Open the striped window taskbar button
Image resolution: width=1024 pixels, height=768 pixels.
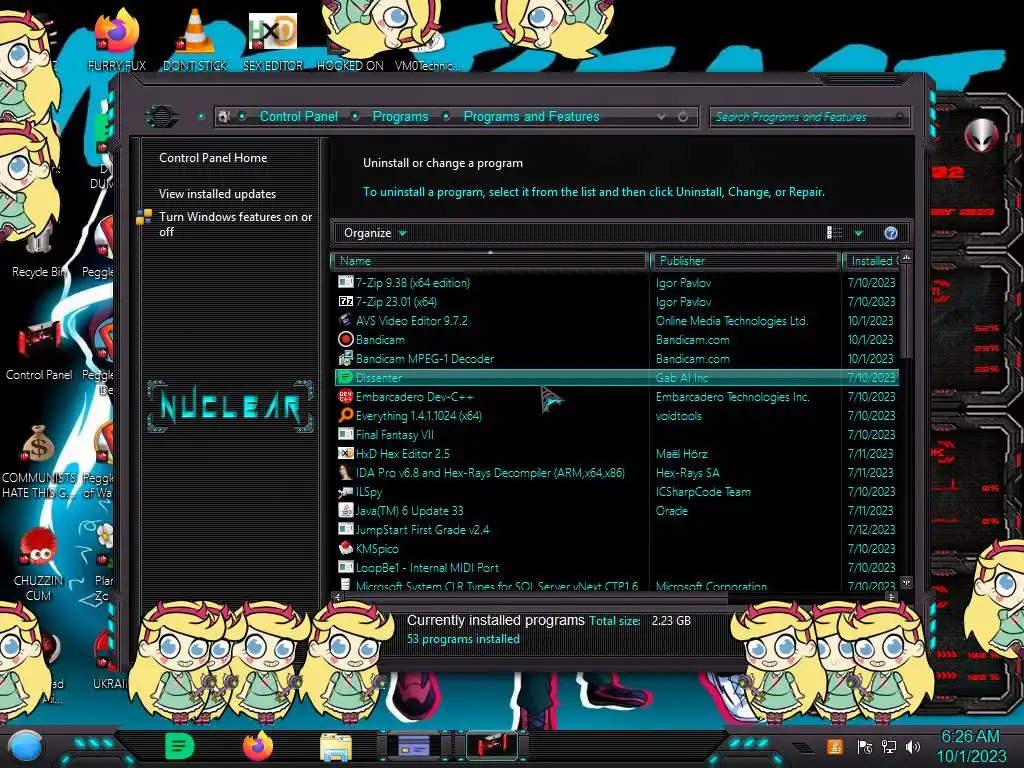tap(413, 745)
